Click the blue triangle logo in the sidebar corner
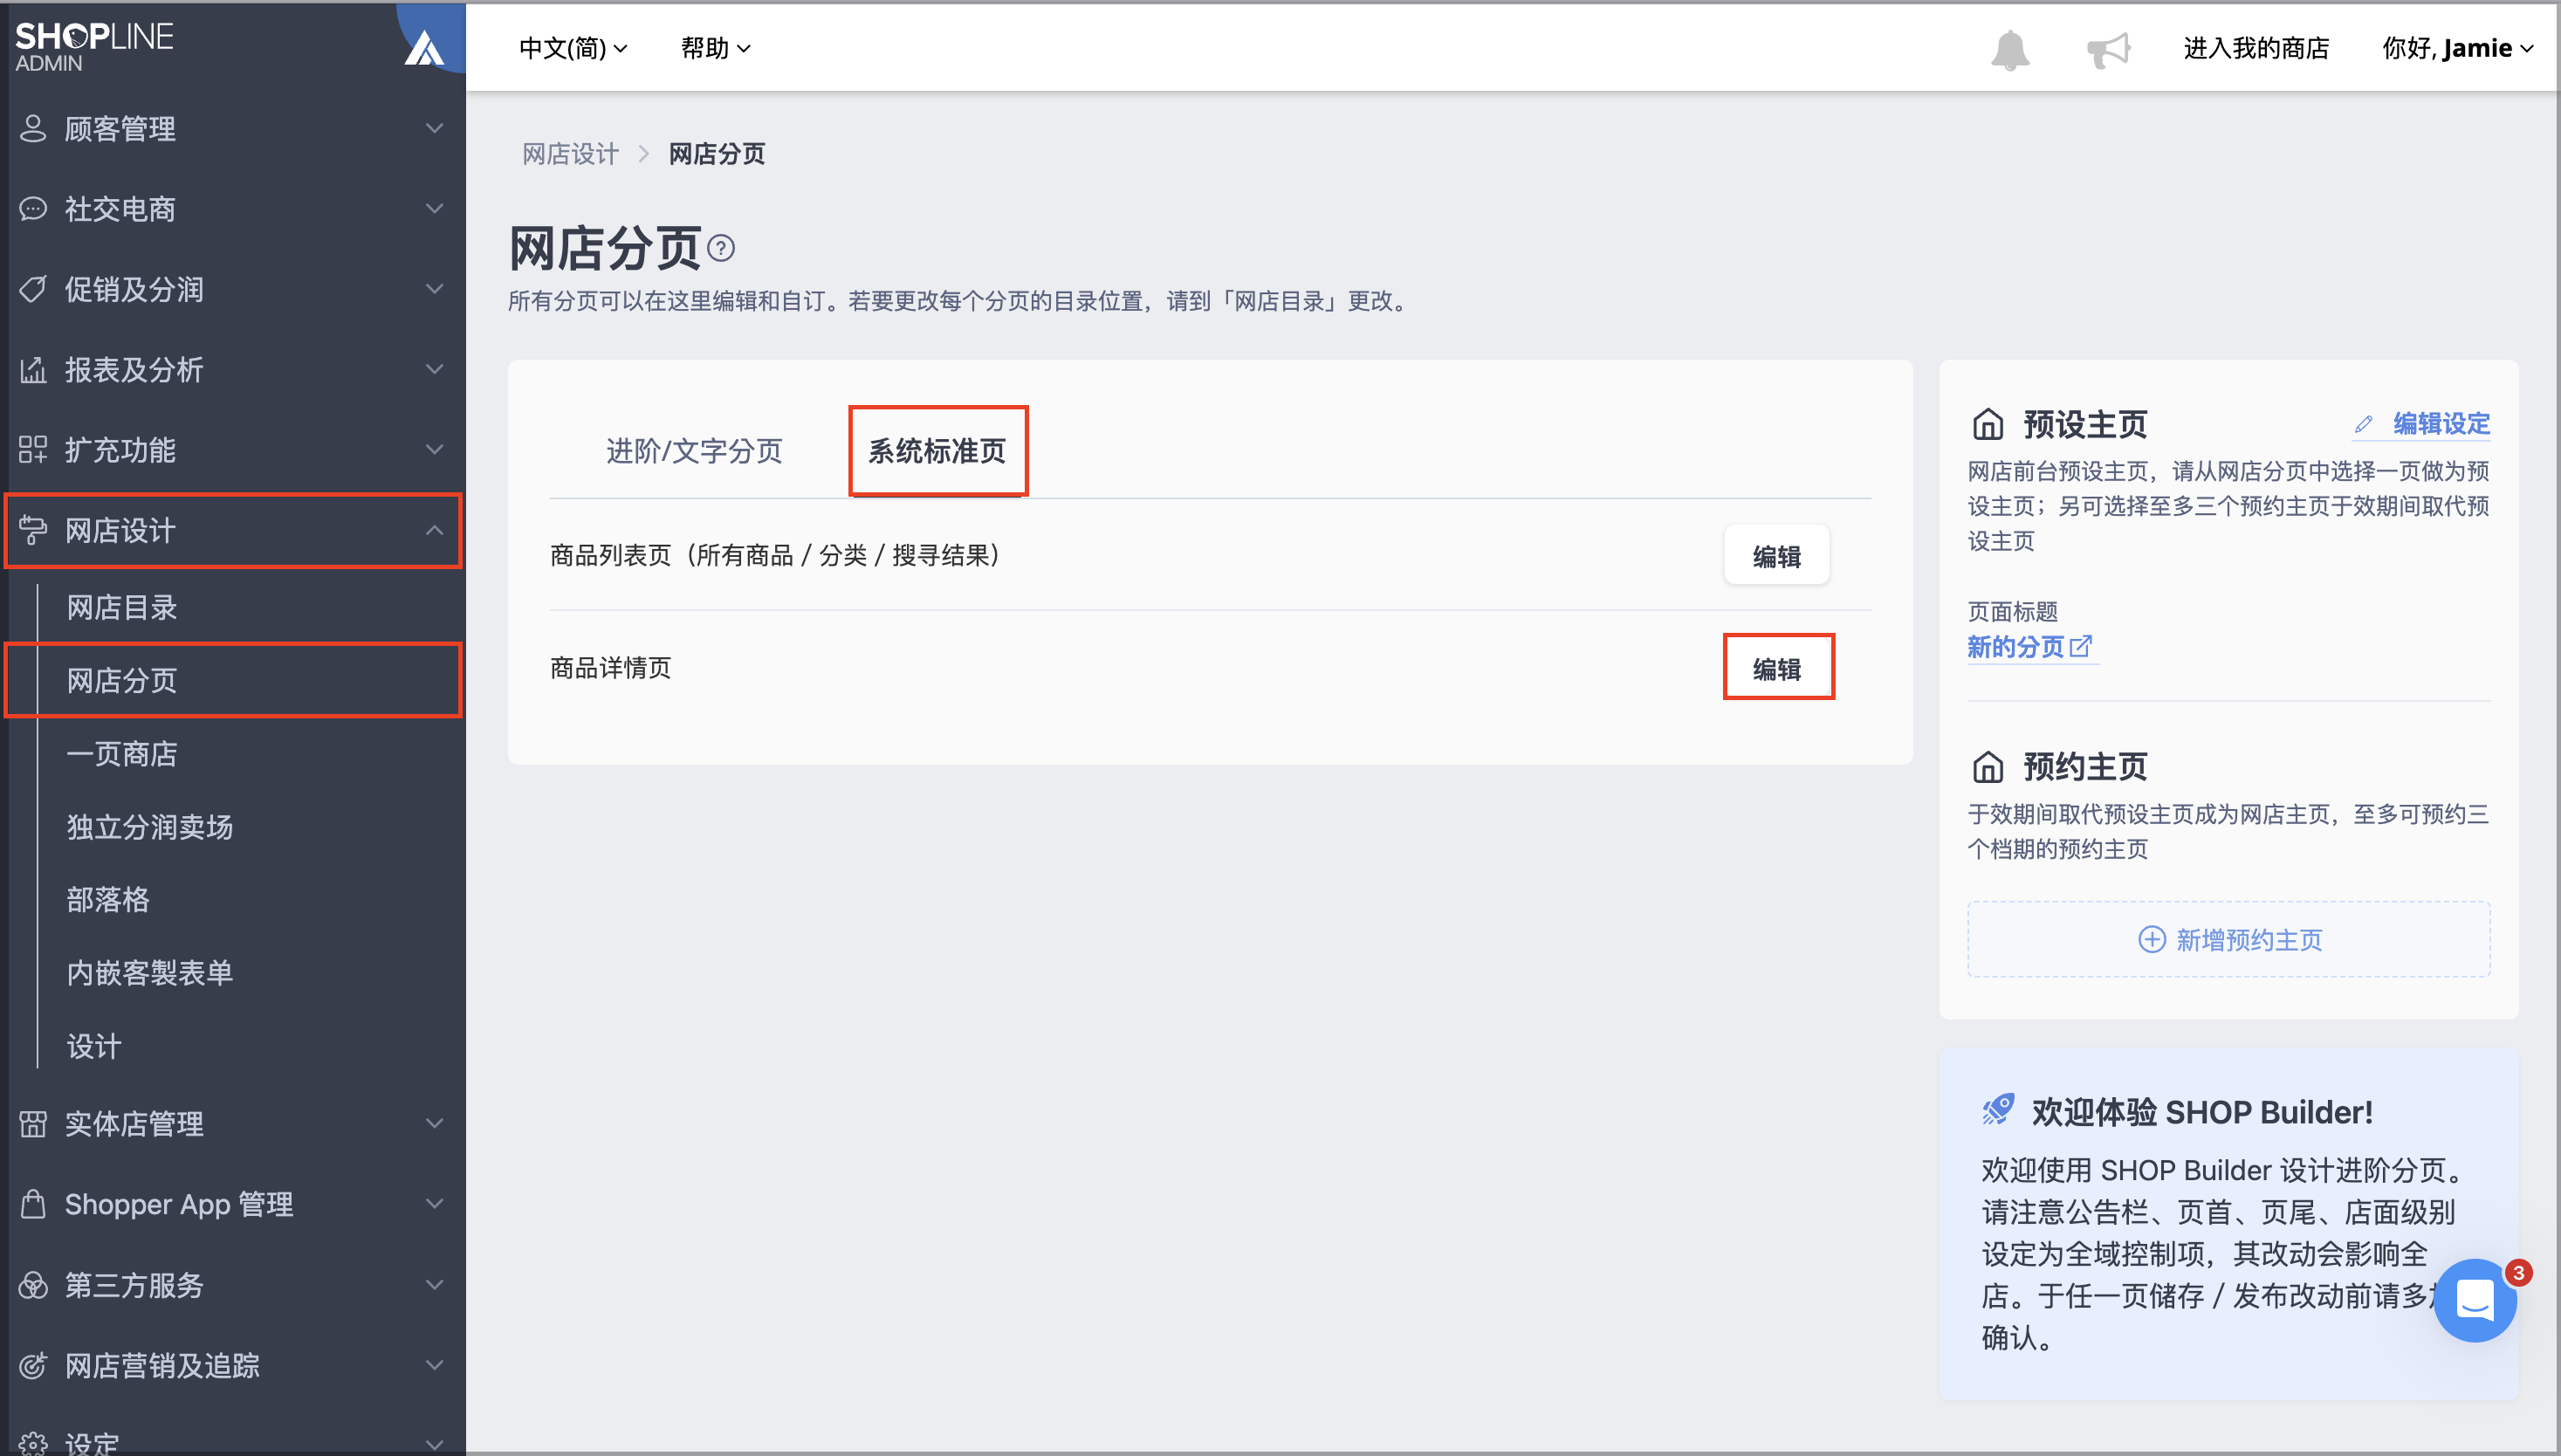The width and height of the screenshot is (2561, 1456). point(424,47)
